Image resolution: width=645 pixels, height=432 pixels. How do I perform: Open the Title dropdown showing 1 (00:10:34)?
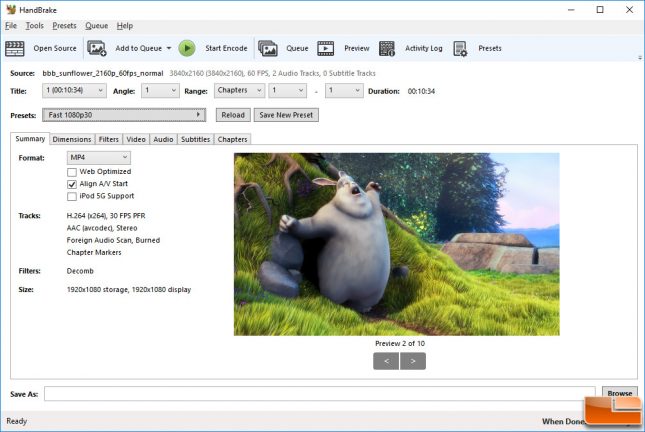click(74, 91)
